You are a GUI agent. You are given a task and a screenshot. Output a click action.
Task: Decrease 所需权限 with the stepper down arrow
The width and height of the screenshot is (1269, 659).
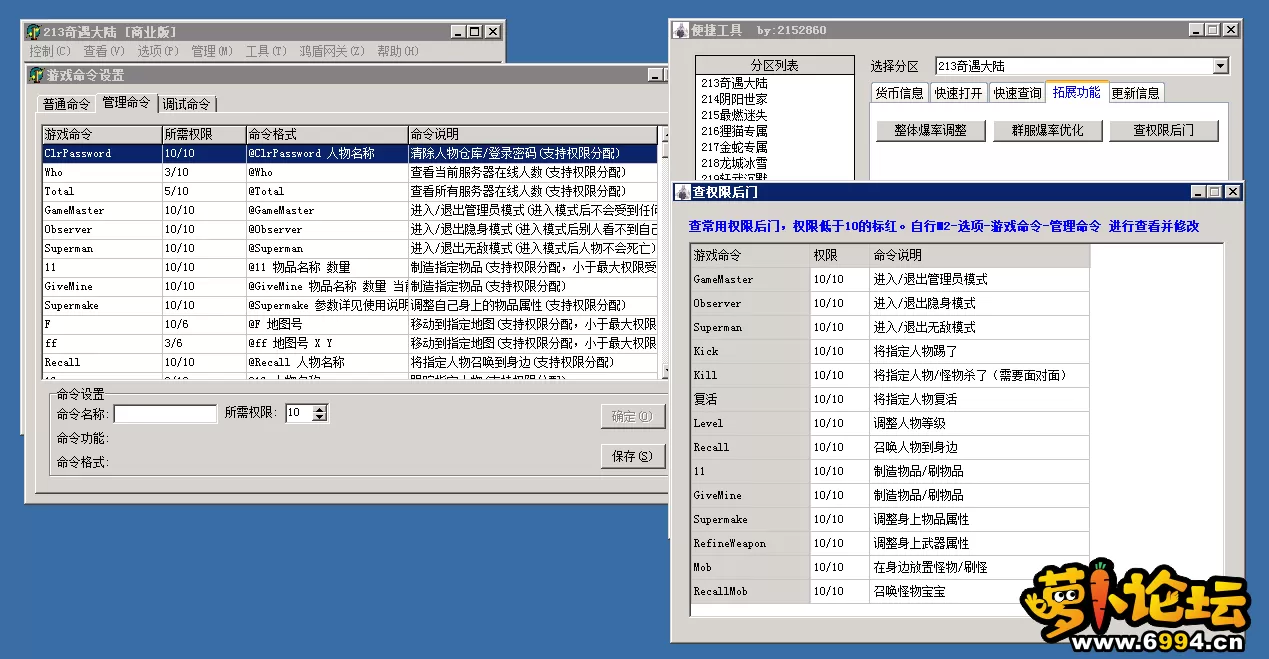pyautogui.click(x=320, y=417)
